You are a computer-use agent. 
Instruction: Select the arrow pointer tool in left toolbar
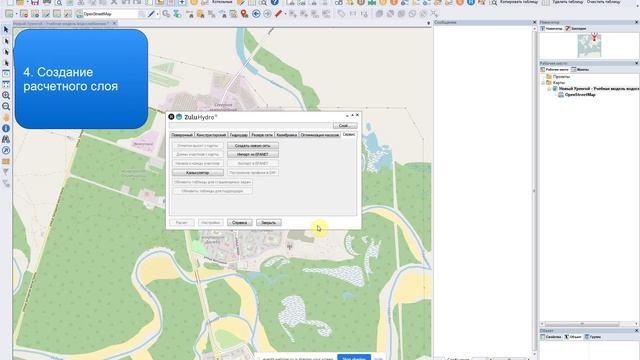[6, 29]
